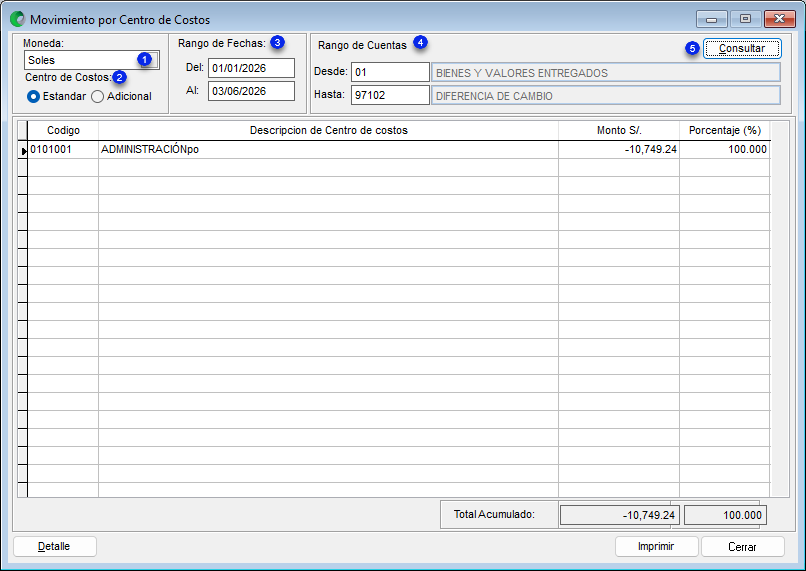Click the DIFERENCIA DE CAMBIO description field

pos(606,96)
